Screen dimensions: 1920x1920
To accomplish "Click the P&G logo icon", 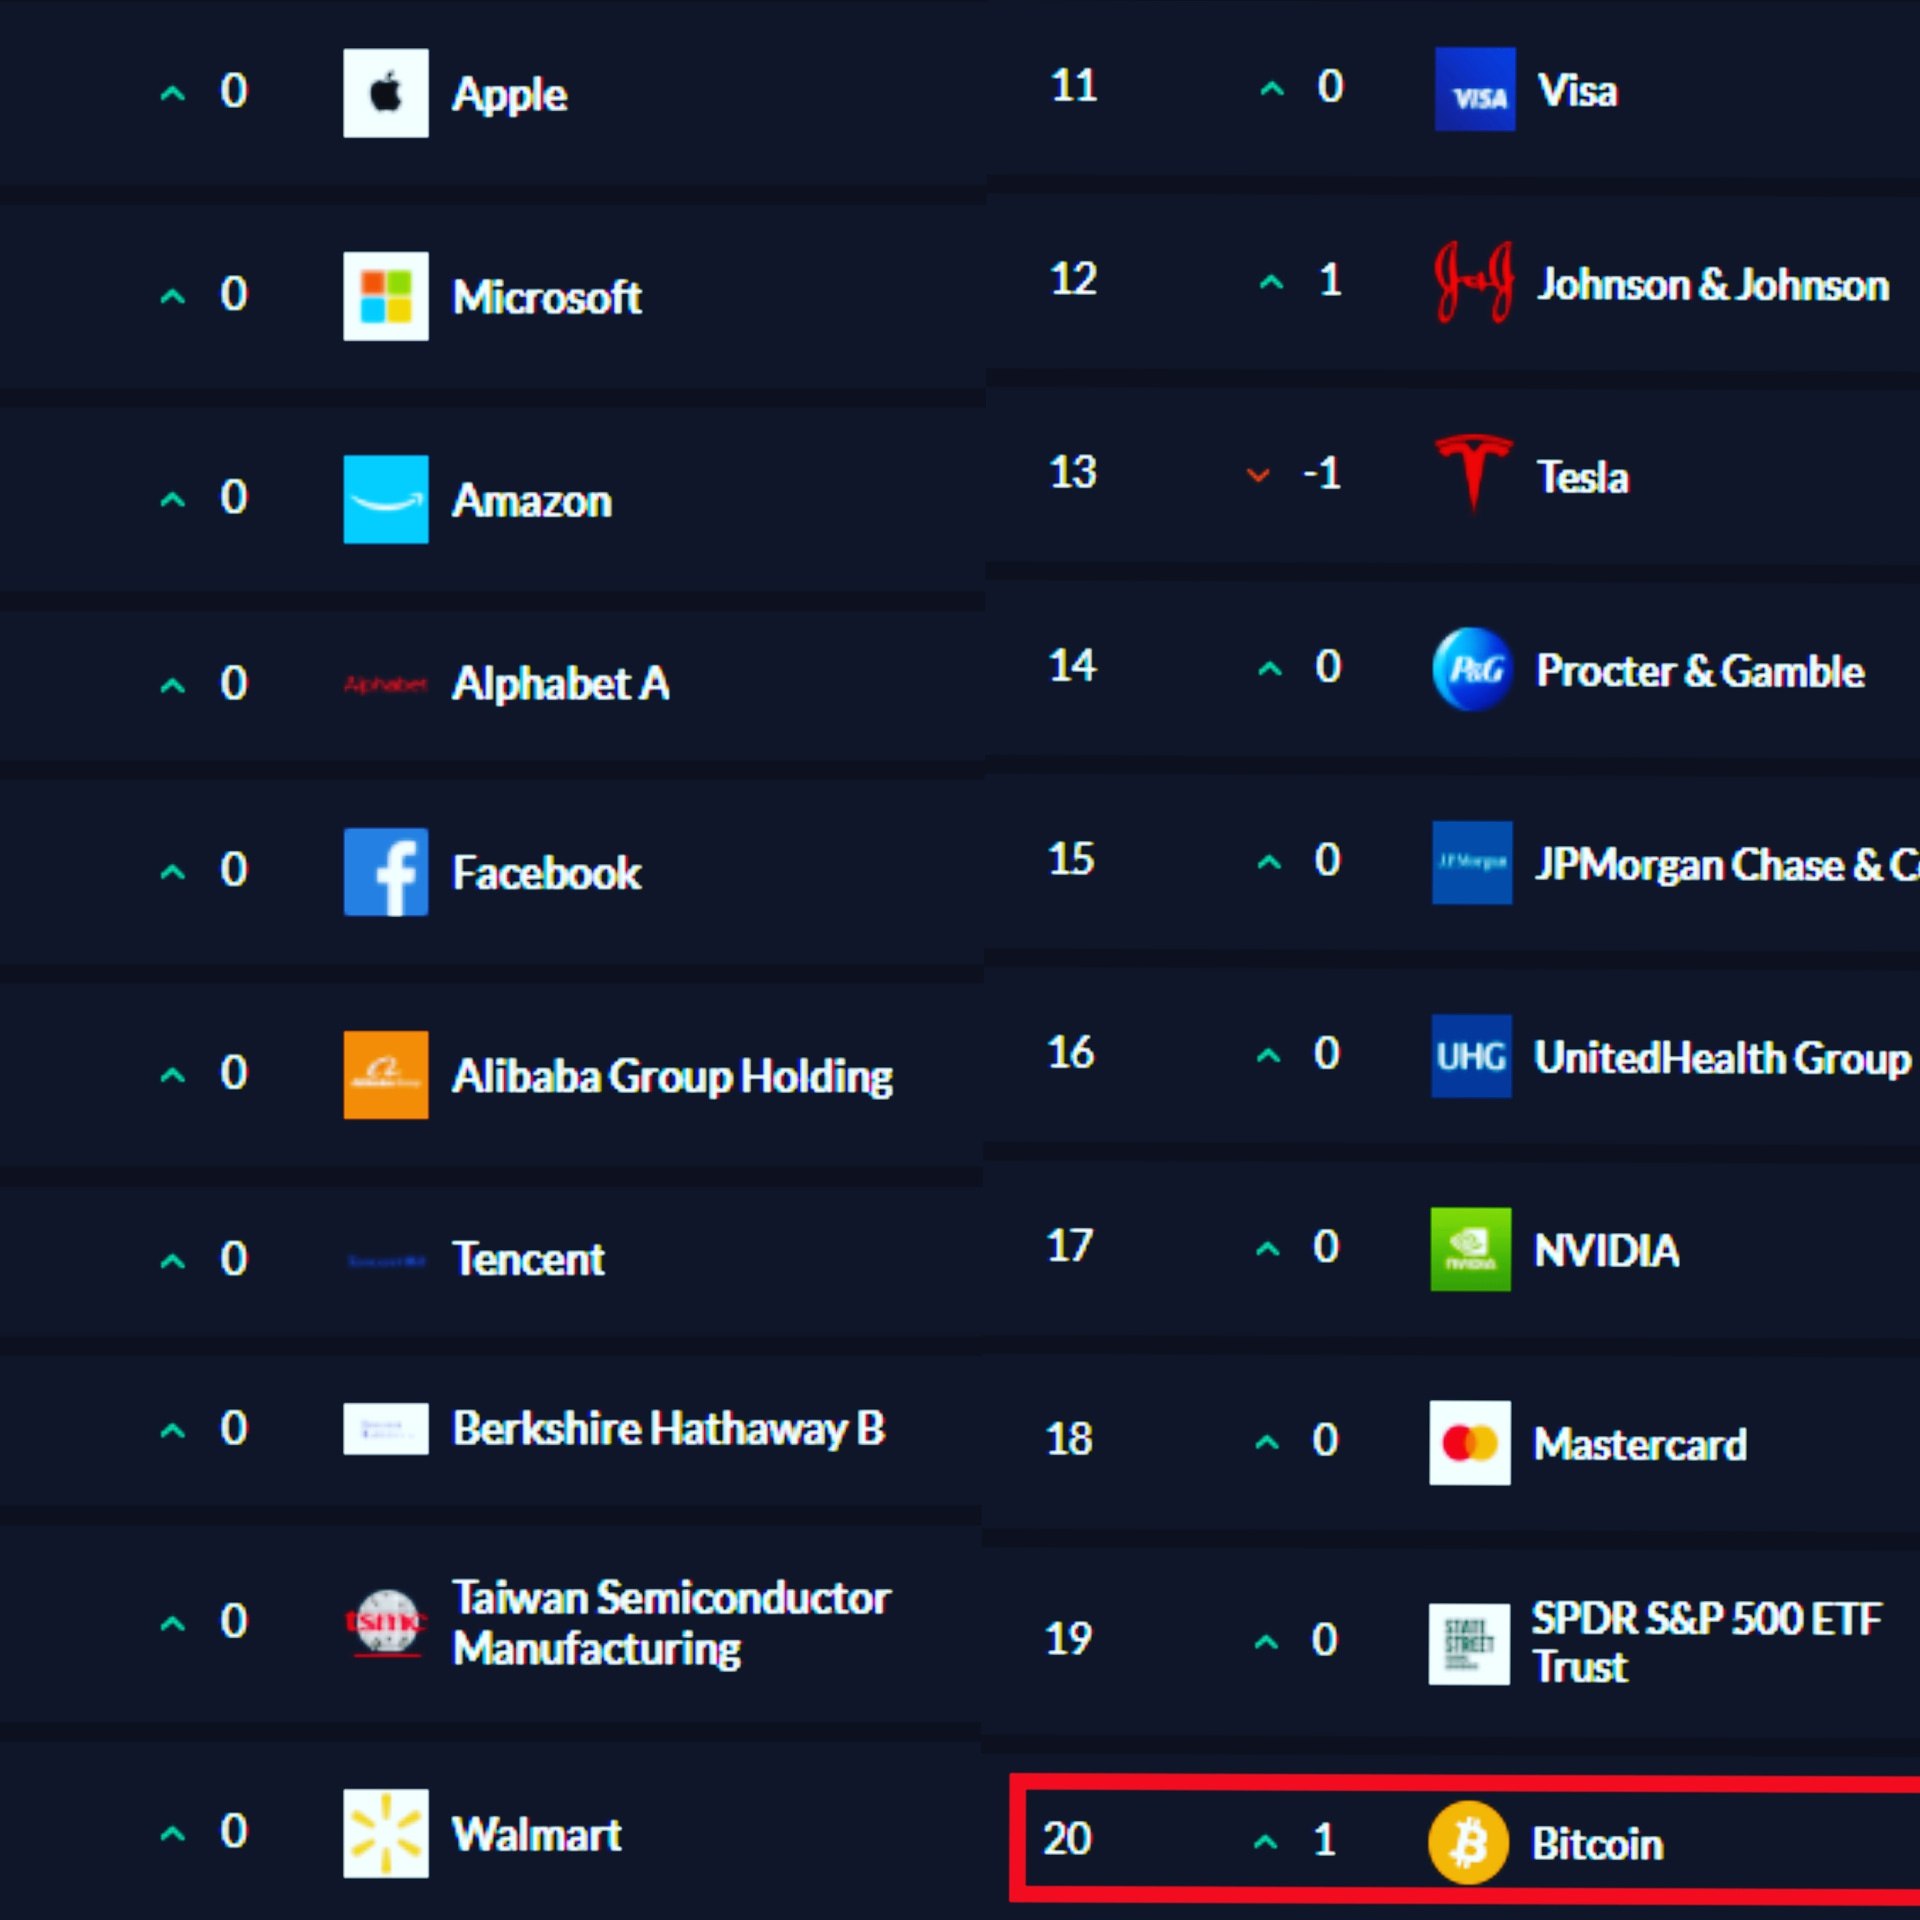I will (1471, 668).
